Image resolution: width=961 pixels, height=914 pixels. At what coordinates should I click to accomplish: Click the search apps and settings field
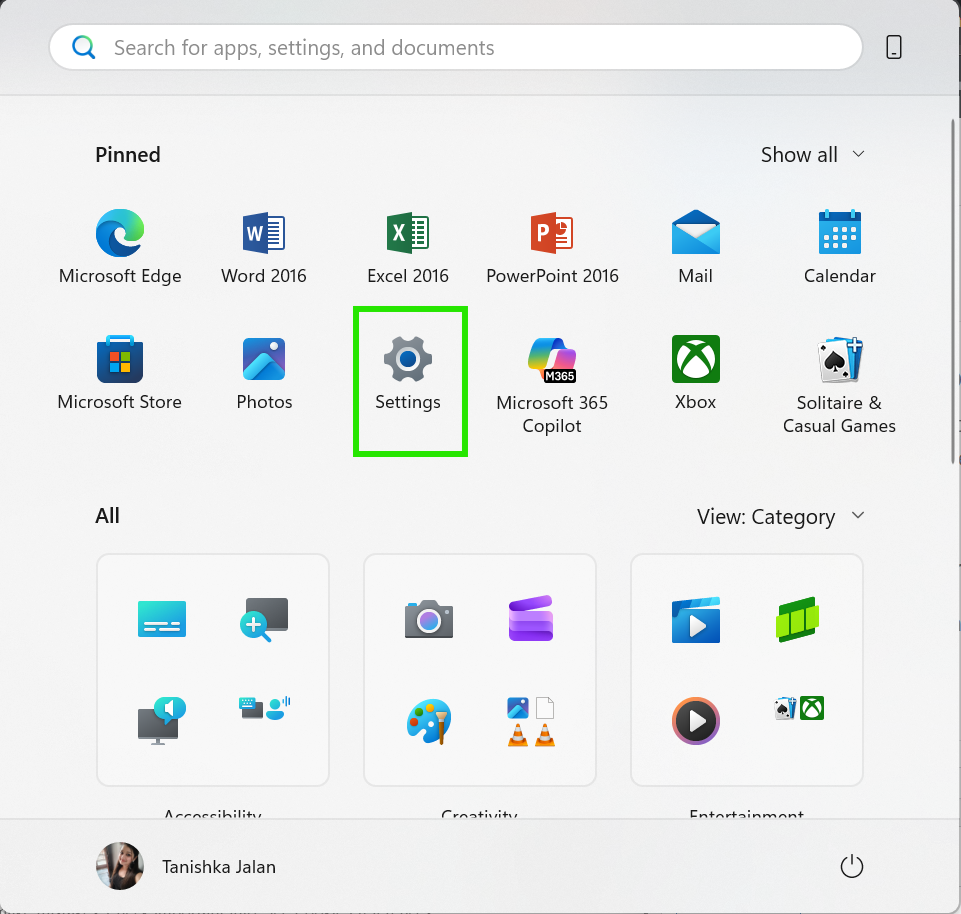(x=455, y=47)
